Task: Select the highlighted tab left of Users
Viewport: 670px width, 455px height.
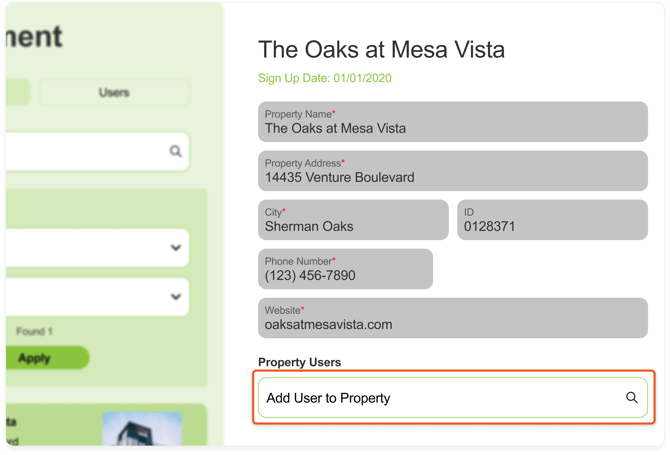Action: pos(14,92)
